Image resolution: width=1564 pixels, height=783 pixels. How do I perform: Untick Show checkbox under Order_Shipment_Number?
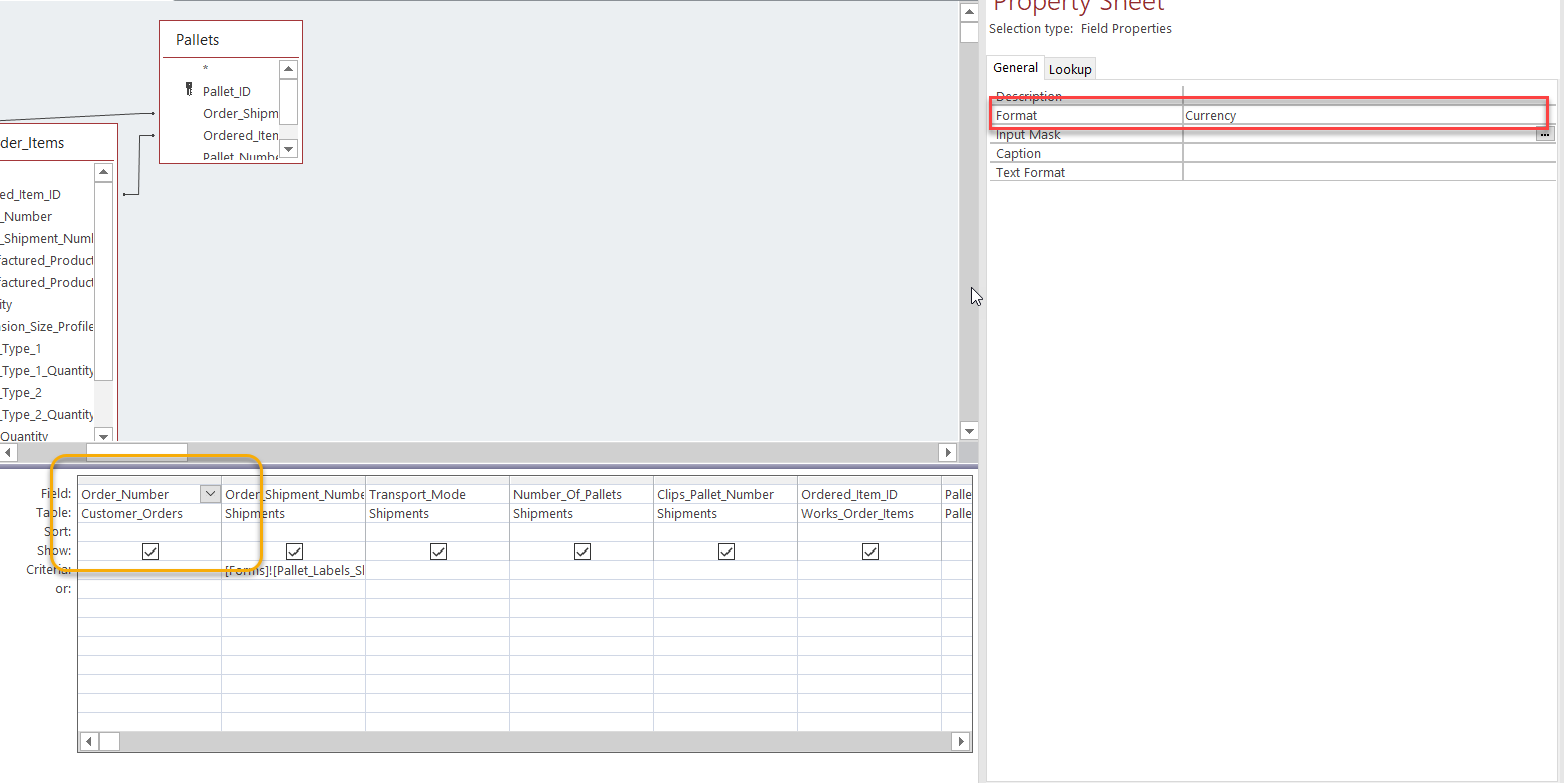tap(294, 551)
